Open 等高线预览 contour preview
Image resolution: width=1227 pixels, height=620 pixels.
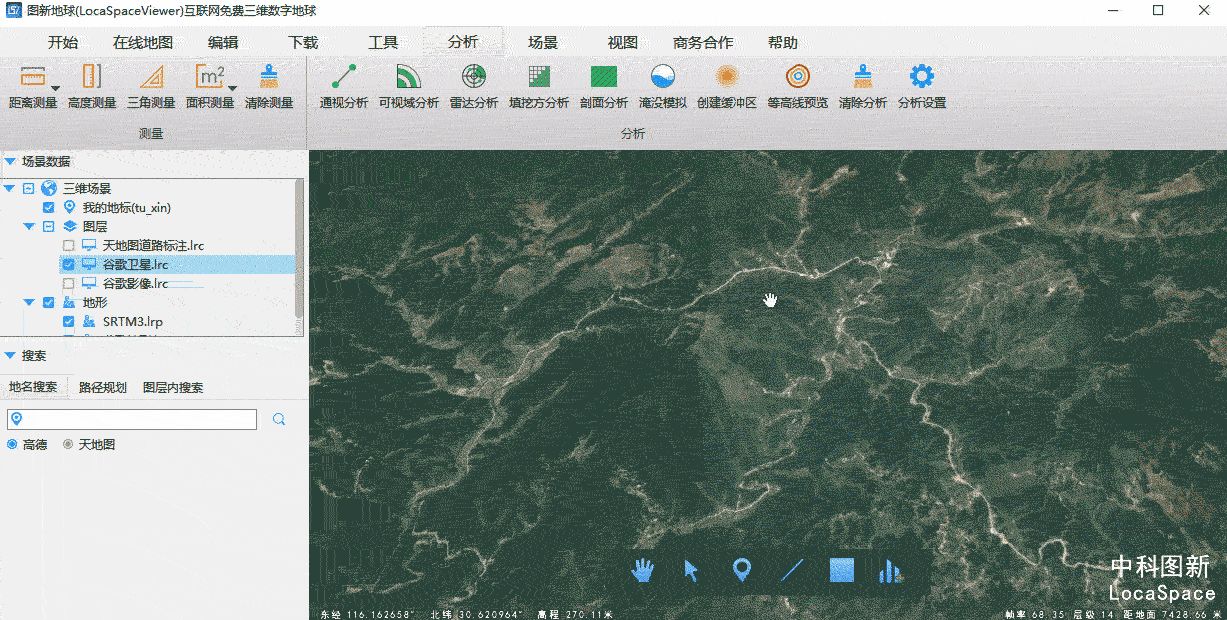797,86
